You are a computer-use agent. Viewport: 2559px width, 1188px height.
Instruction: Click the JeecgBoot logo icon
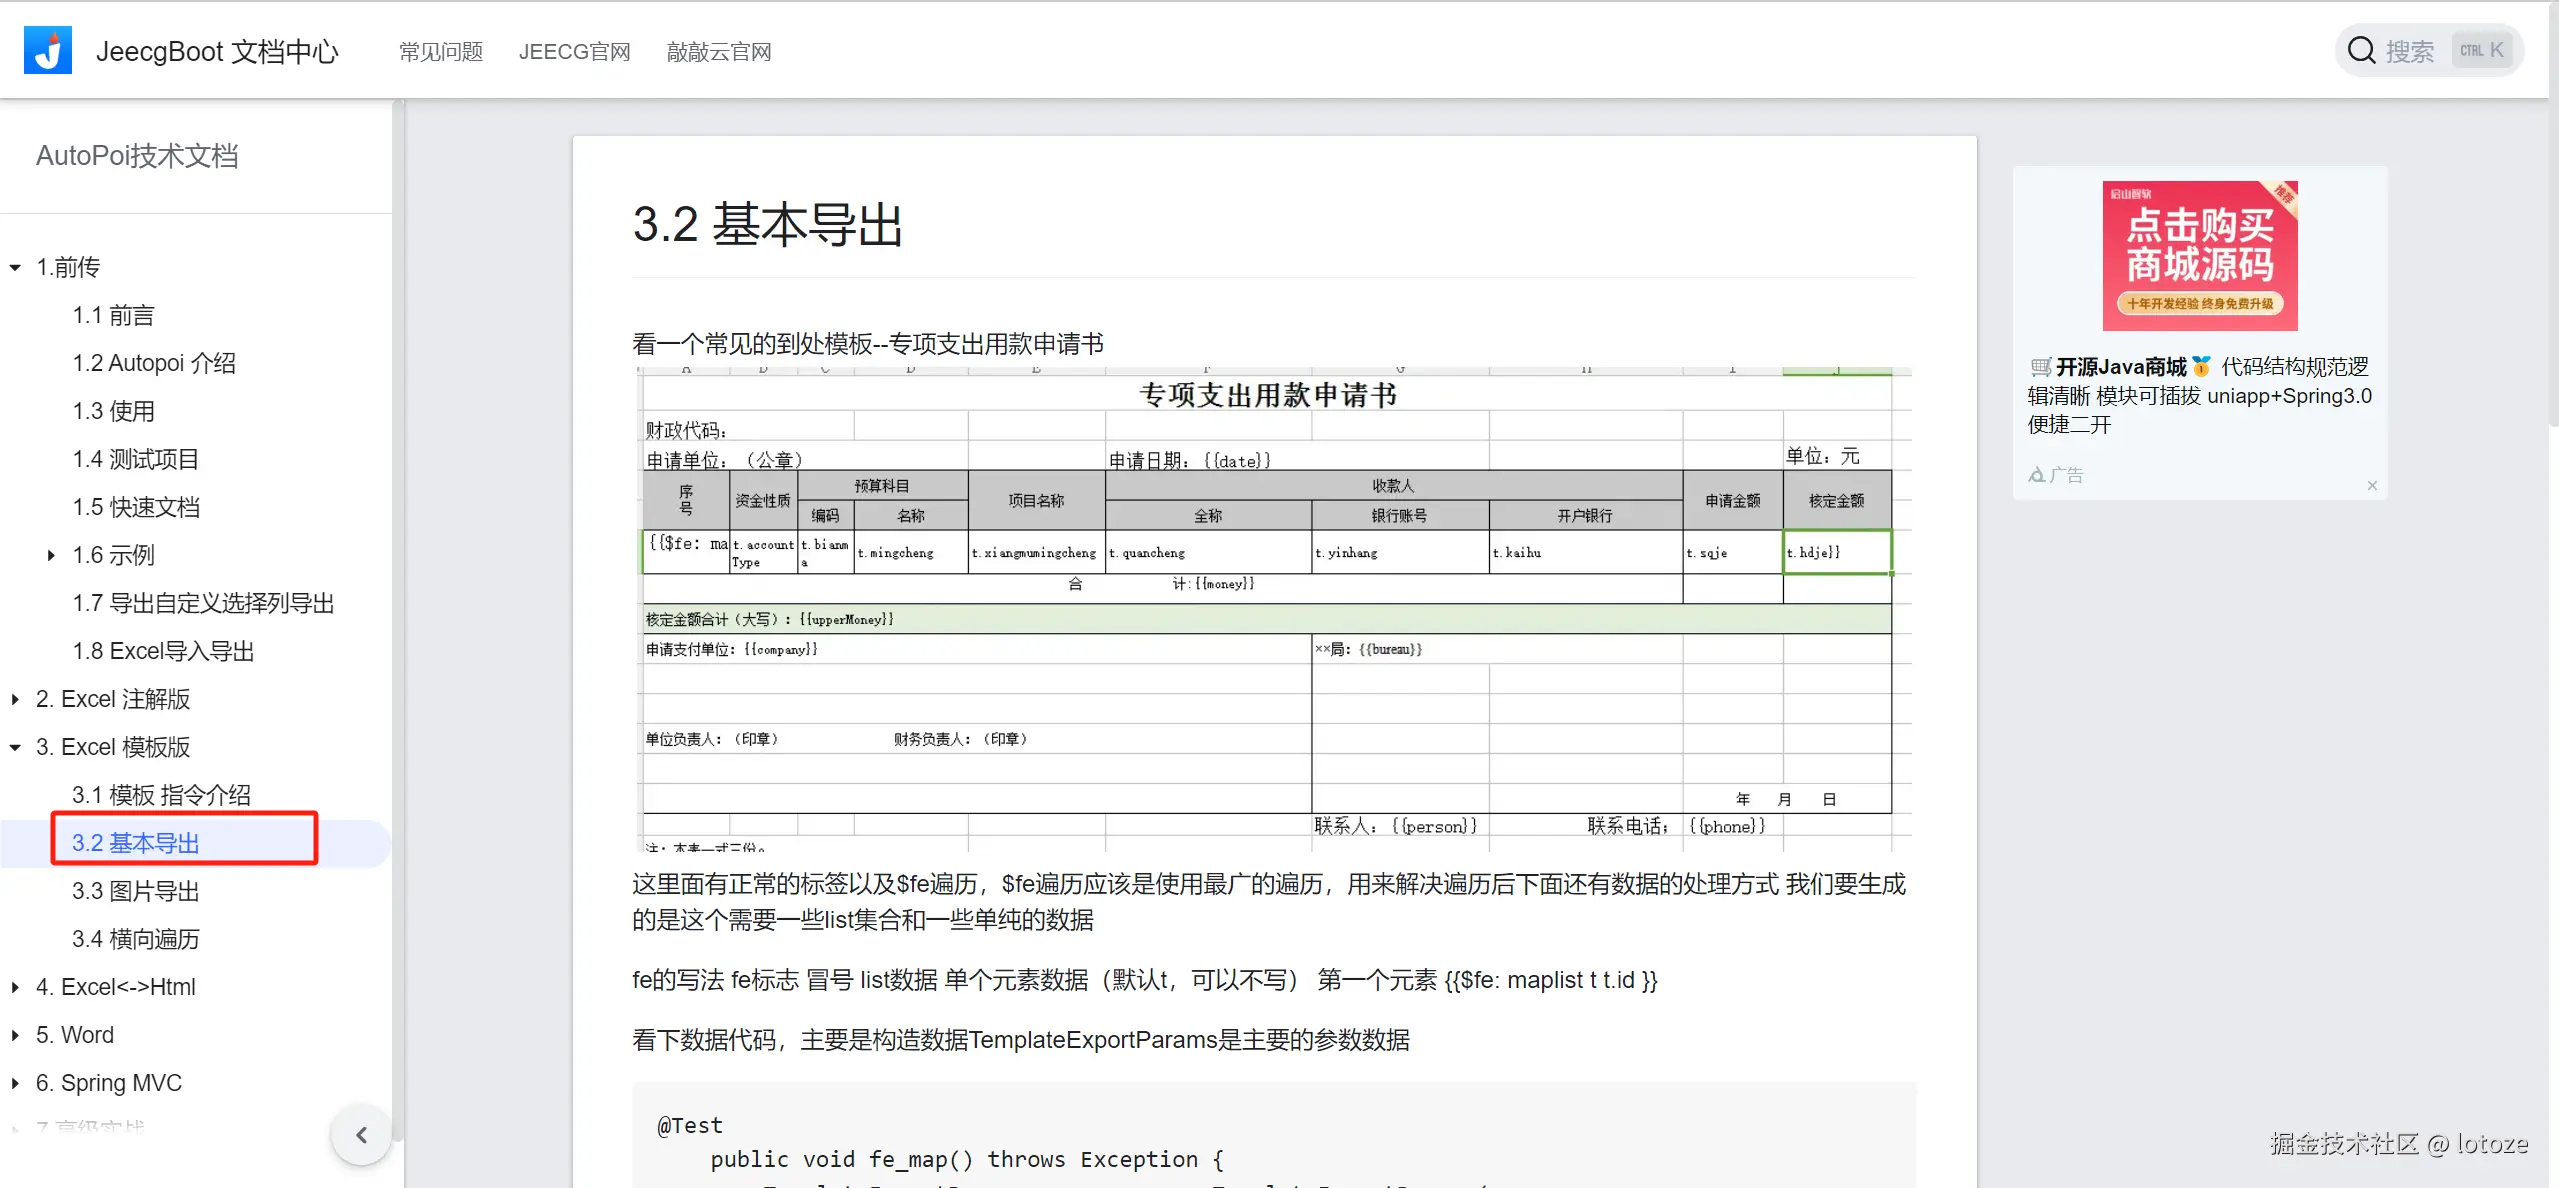(48, 51)
